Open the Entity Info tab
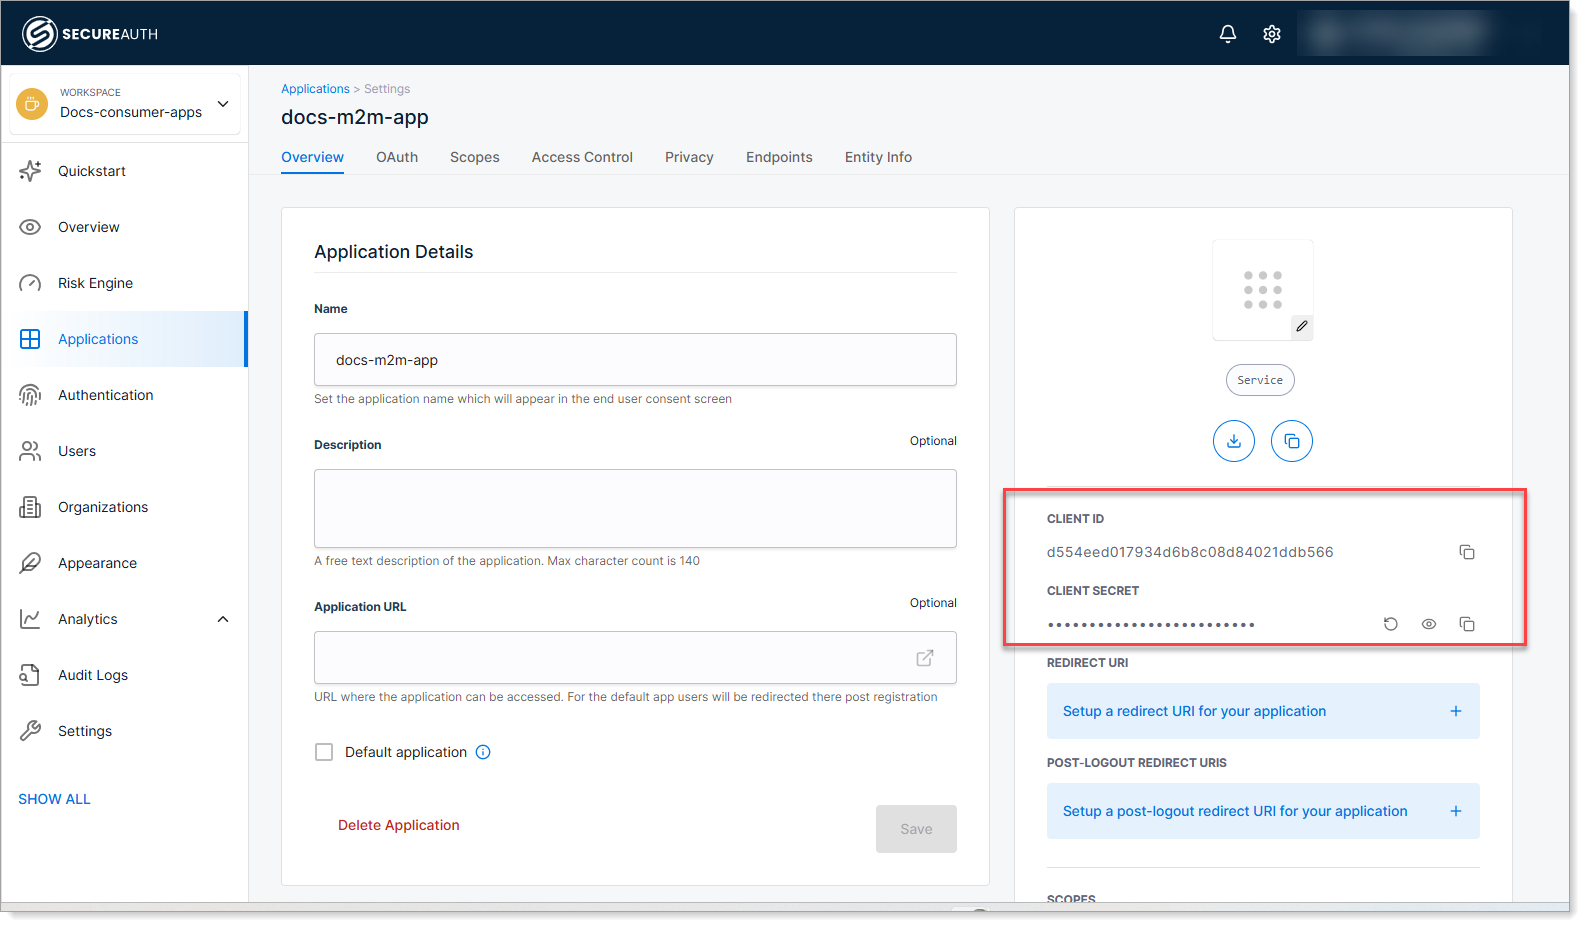Image resolution: width=1585 pixels, height=927 pixels. pyautogui.click(x=878, y=157)
